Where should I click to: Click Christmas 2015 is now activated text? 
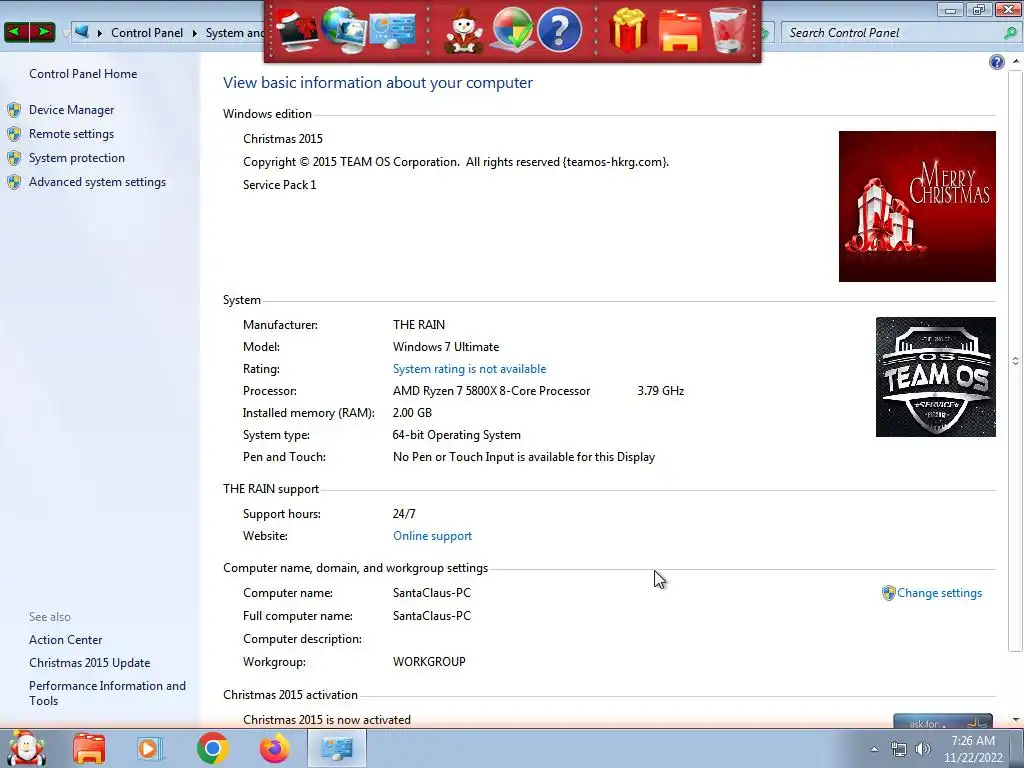pyautogui.click(x=327, y=720)
